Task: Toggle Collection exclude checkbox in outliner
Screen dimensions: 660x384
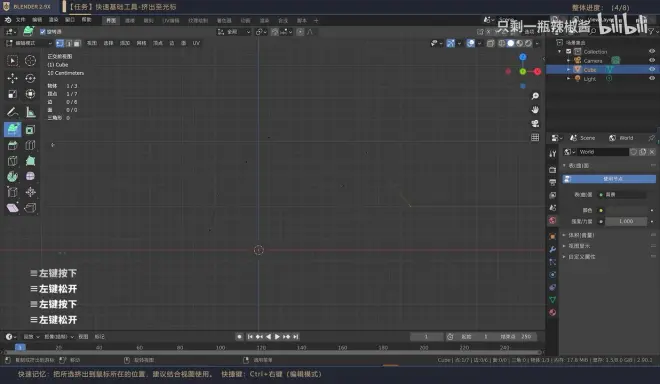Action: (569, 51)
